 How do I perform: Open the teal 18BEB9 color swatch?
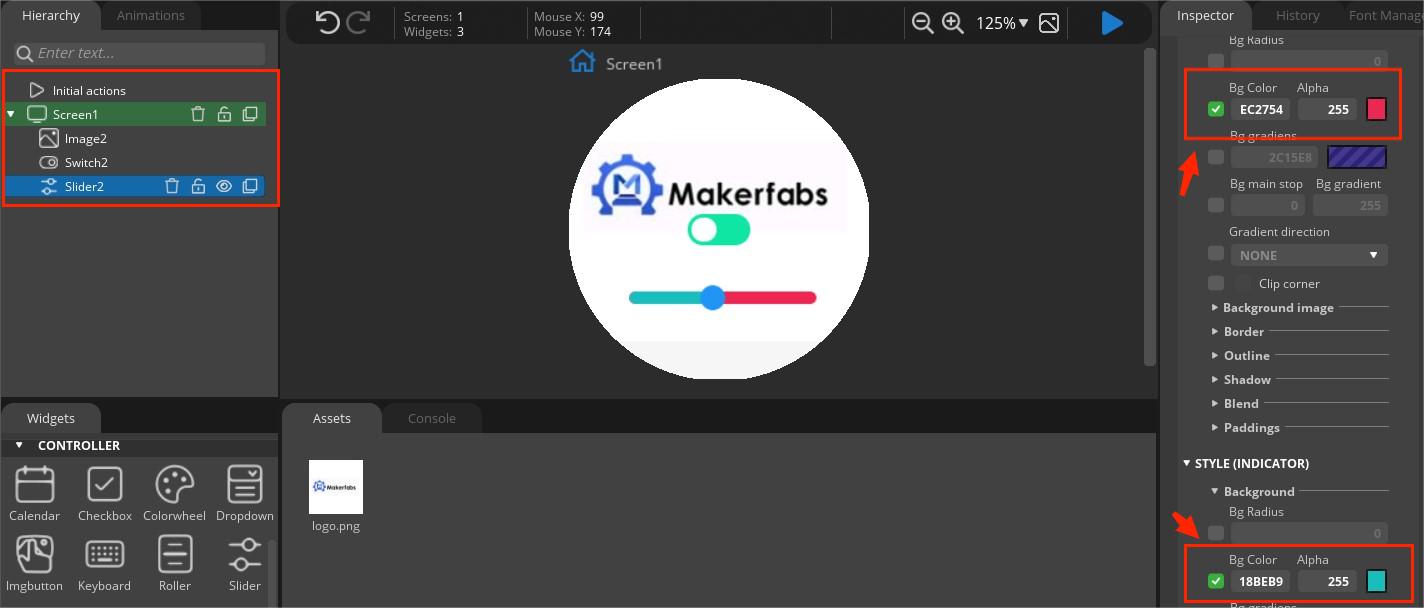(x=1376, y=581)
